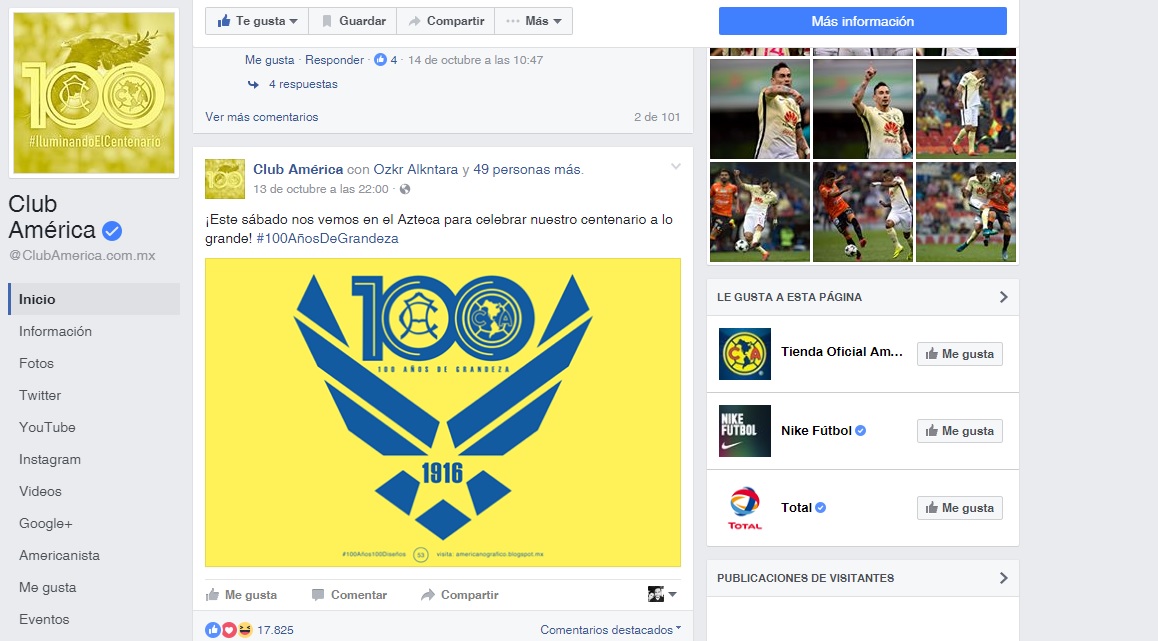
Task: Click Responder under the comment
Action: 335,60
